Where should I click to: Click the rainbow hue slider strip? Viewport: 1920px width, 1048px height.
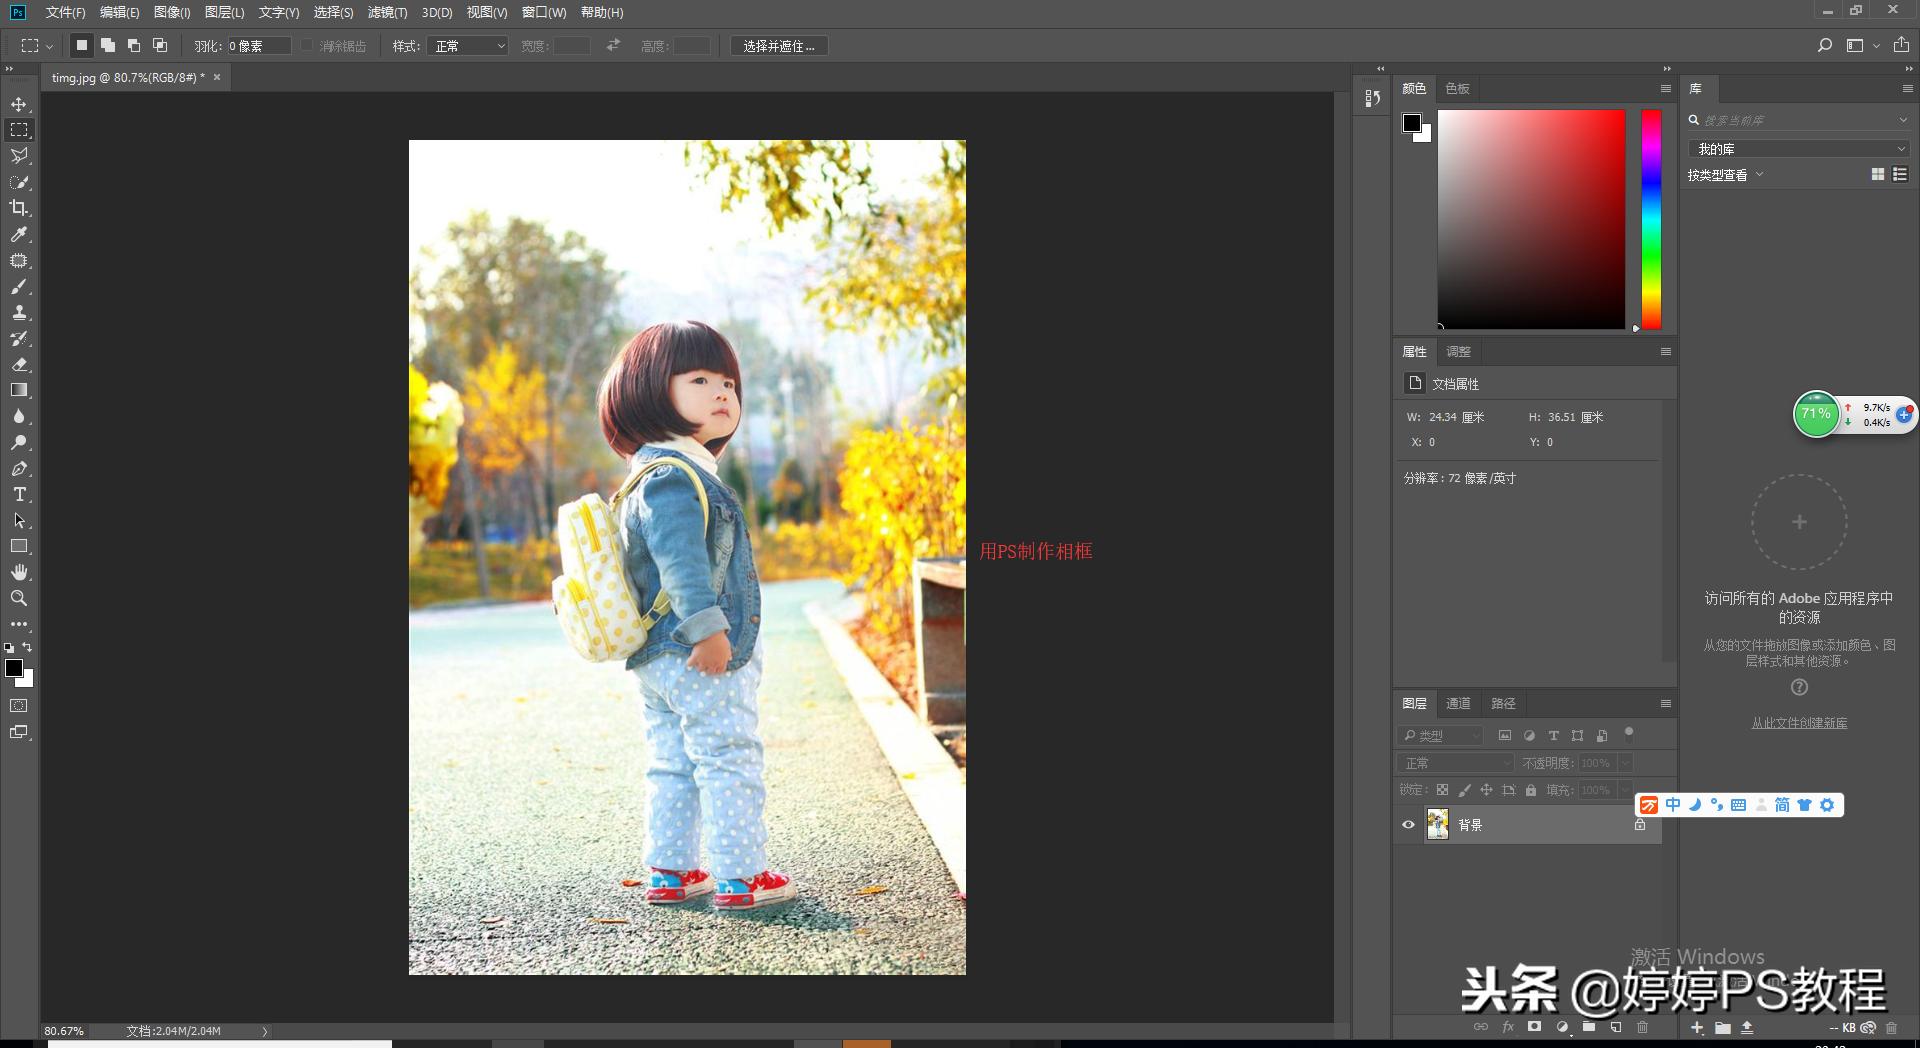(x=1651, y=219)
